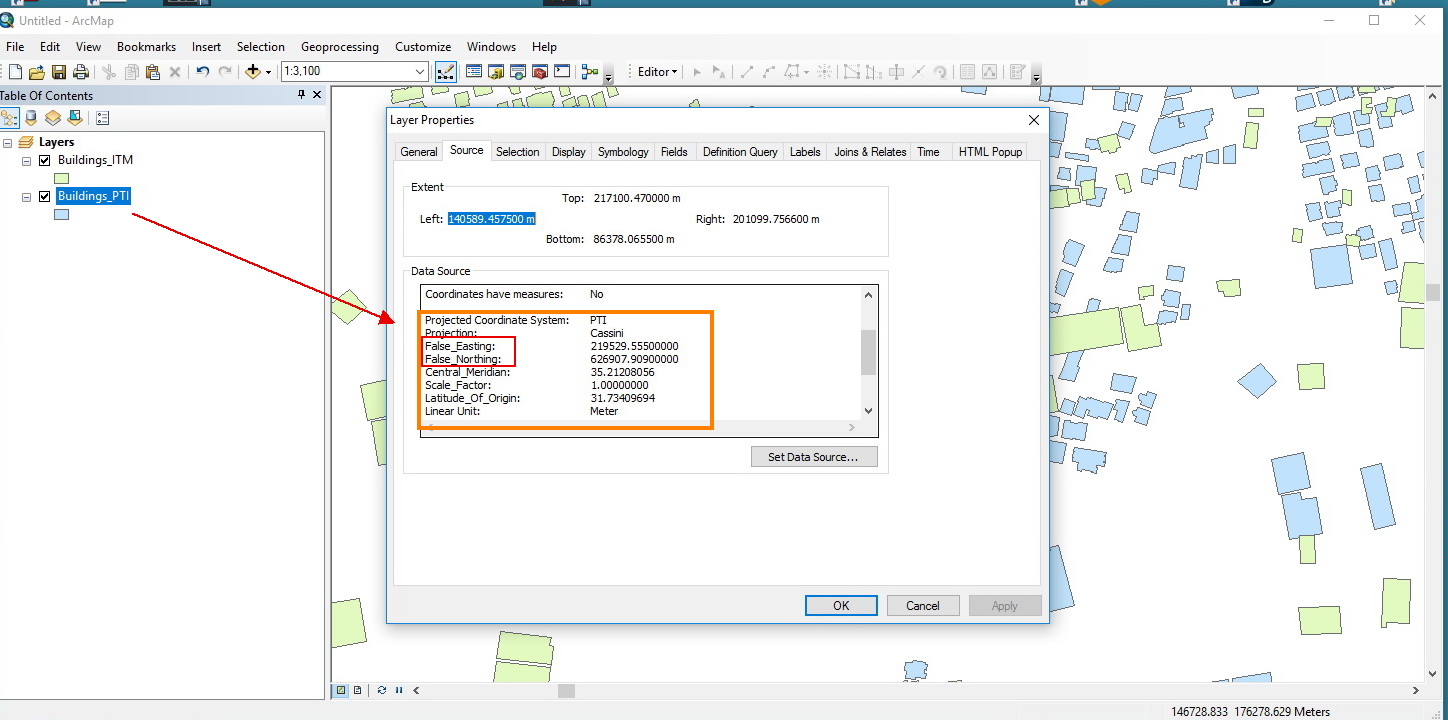
Task: Expand Standard toolbar overflow options
Action: point(610,73)
